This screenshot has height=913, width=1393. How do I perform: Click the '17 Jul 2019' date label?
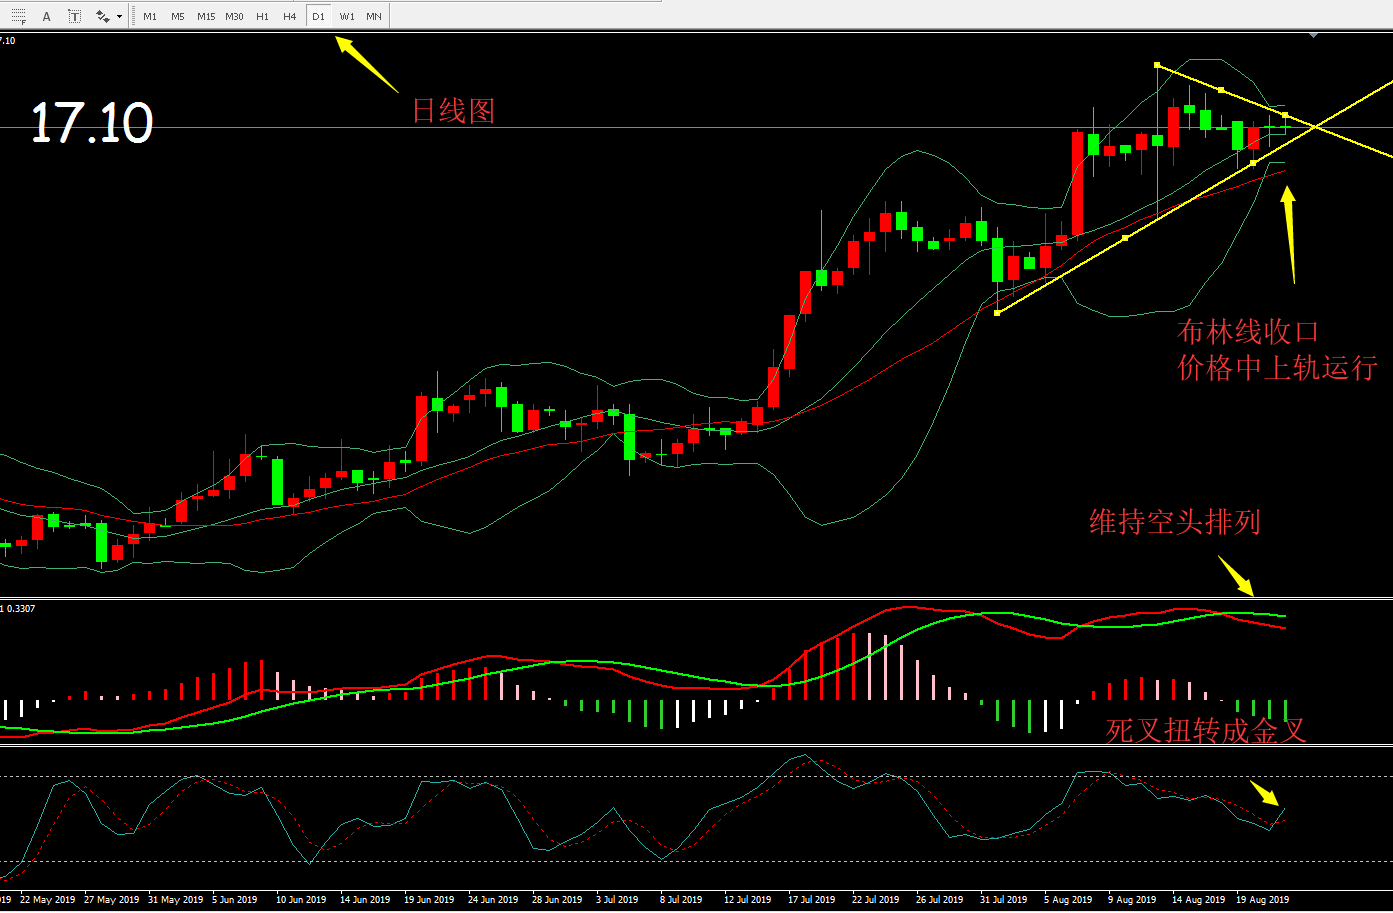click(811, 899)
